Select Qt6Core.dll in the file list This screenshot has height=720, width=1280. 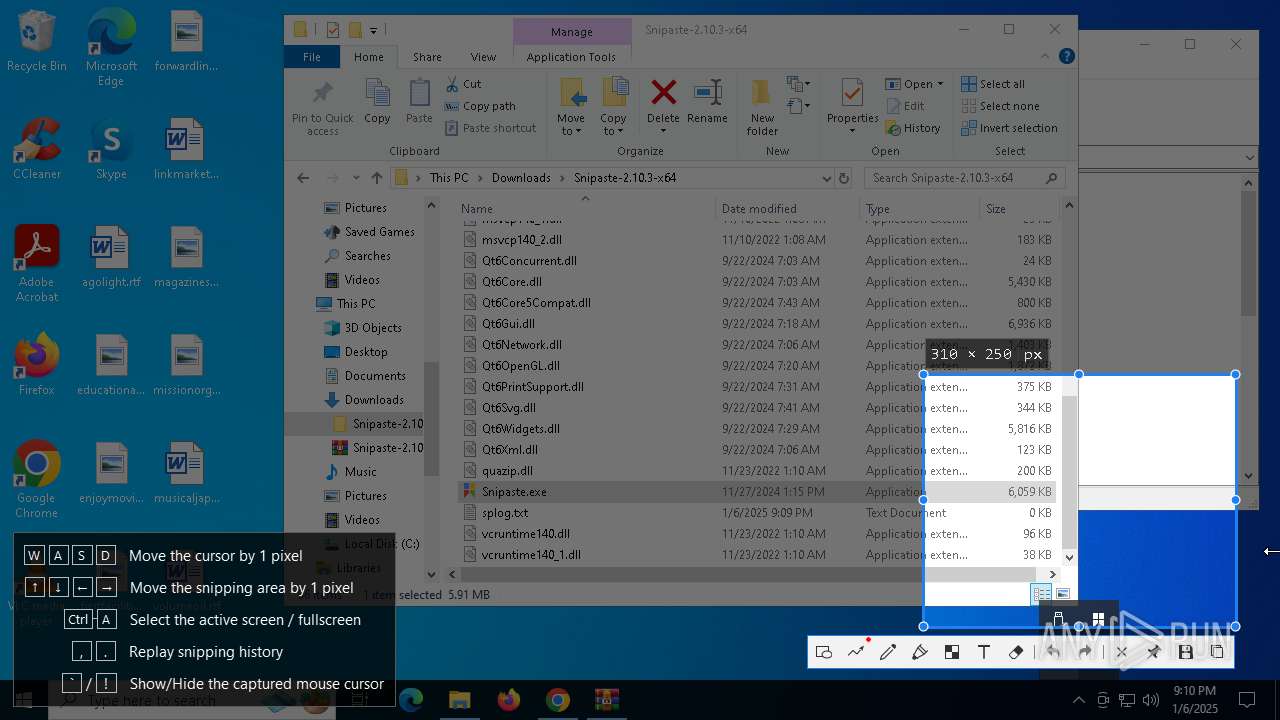757,282
